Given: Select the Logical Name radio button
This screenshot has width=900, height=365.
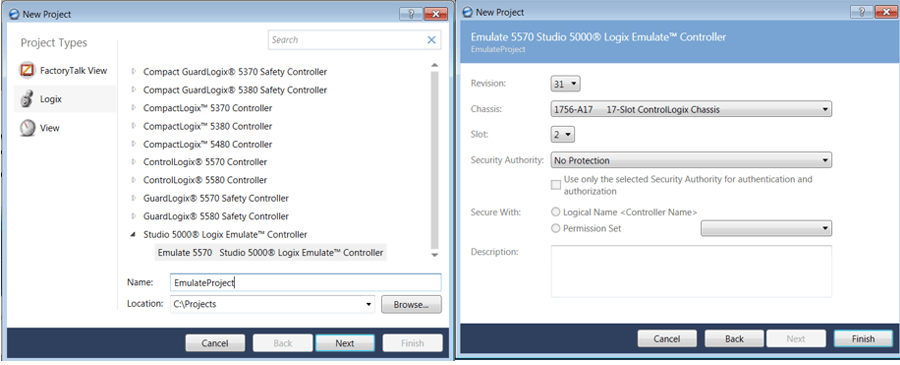Looking at the screenshot, I should (x=555, y=212).
